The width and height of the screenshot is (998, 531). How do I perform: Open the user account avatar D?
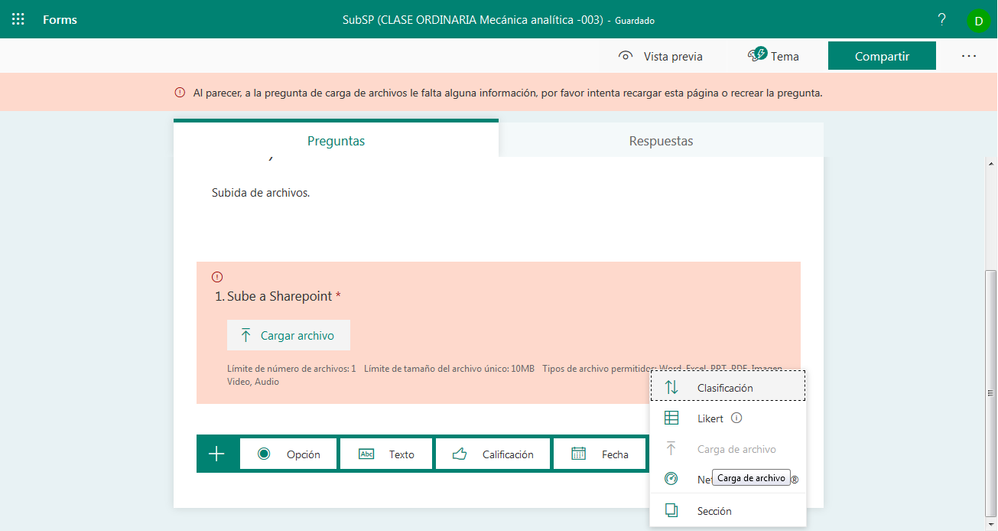tap(978, 20)
